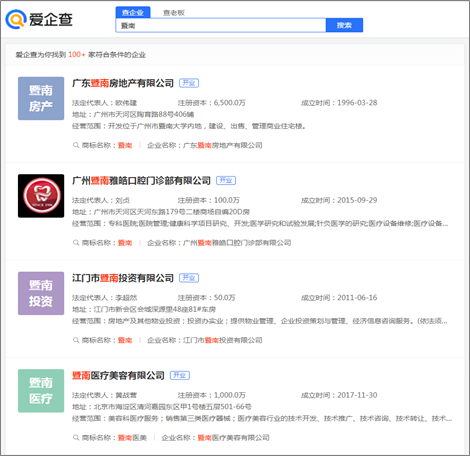
Task: Click registered capital 1,000.0万
Action: coord(230,395)
